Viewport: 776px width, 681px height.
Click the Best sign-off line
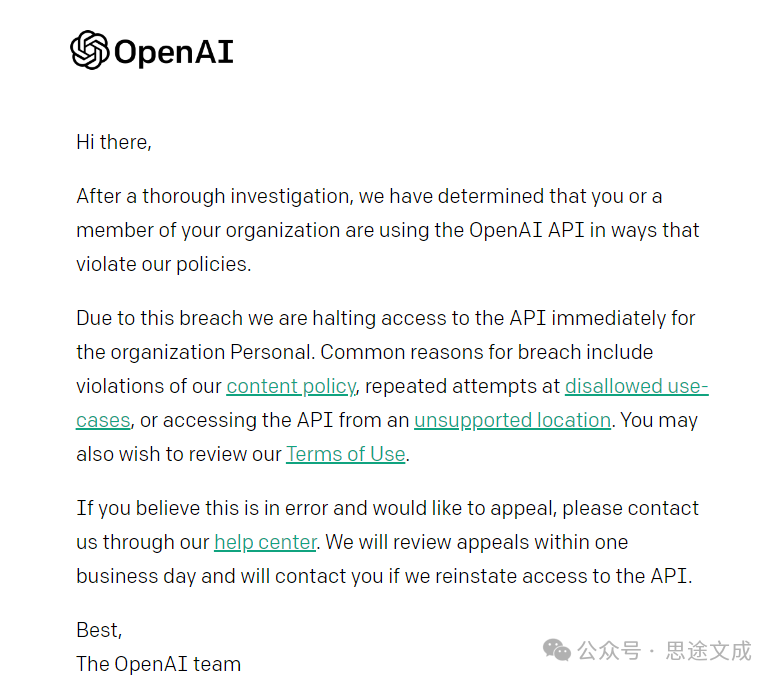[99, 631]
